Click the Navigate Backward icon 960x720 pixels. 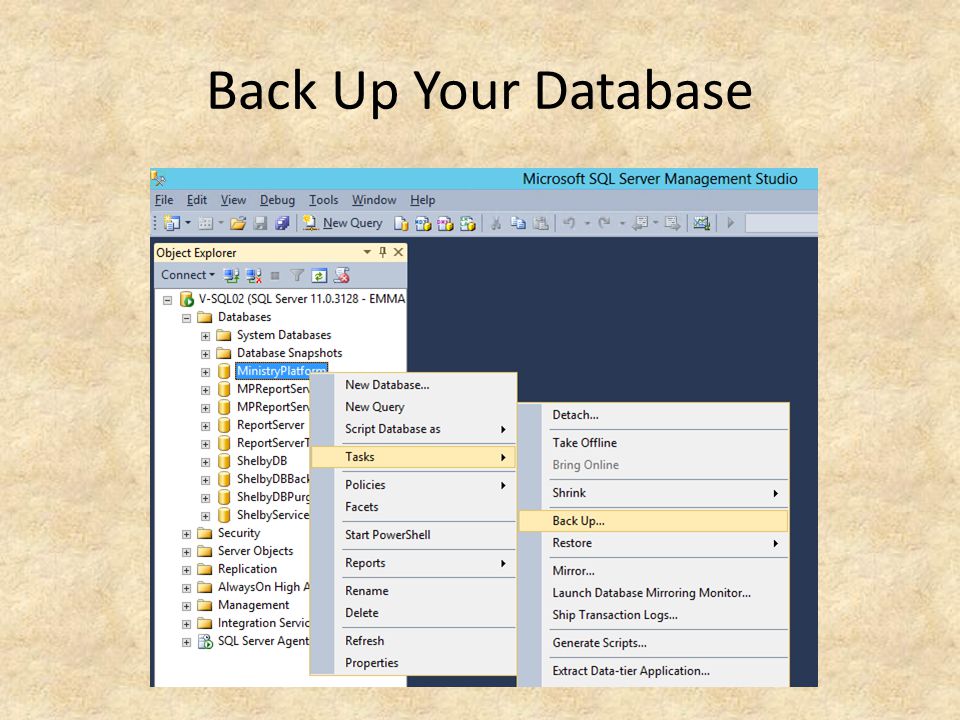[640, 223]
